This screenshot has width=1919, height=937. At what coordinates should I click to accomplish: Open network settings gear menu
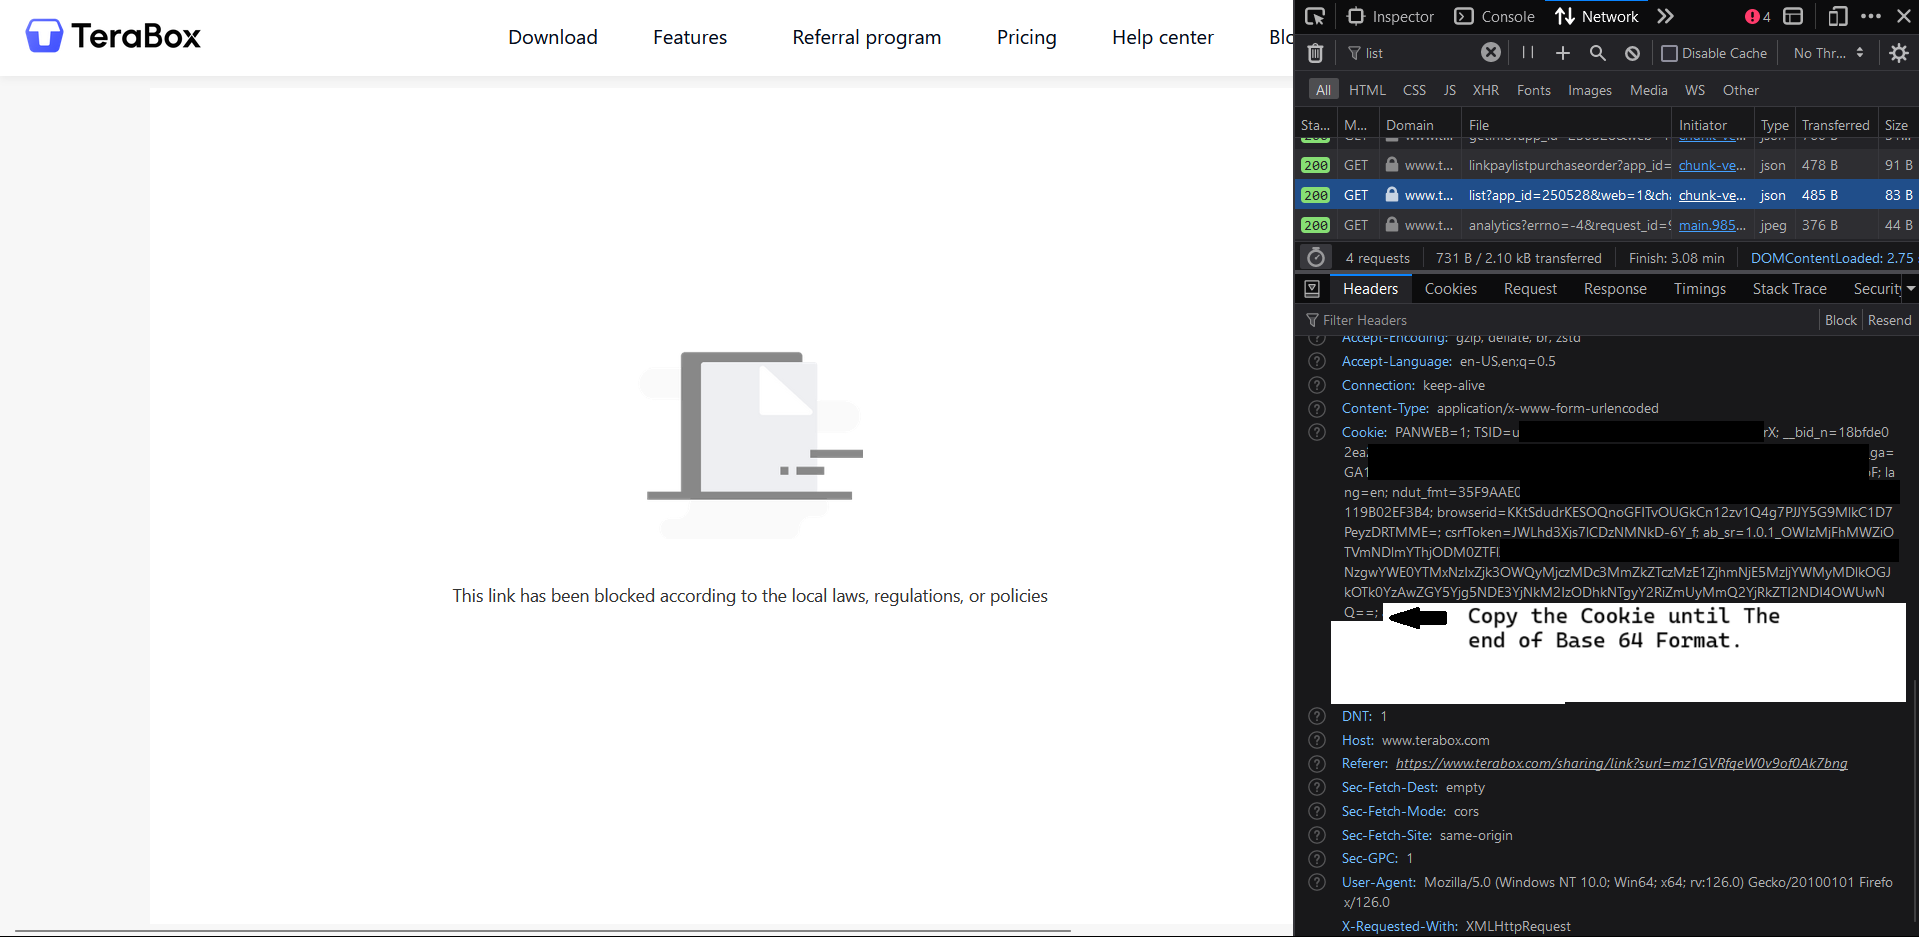point(1899,53)
